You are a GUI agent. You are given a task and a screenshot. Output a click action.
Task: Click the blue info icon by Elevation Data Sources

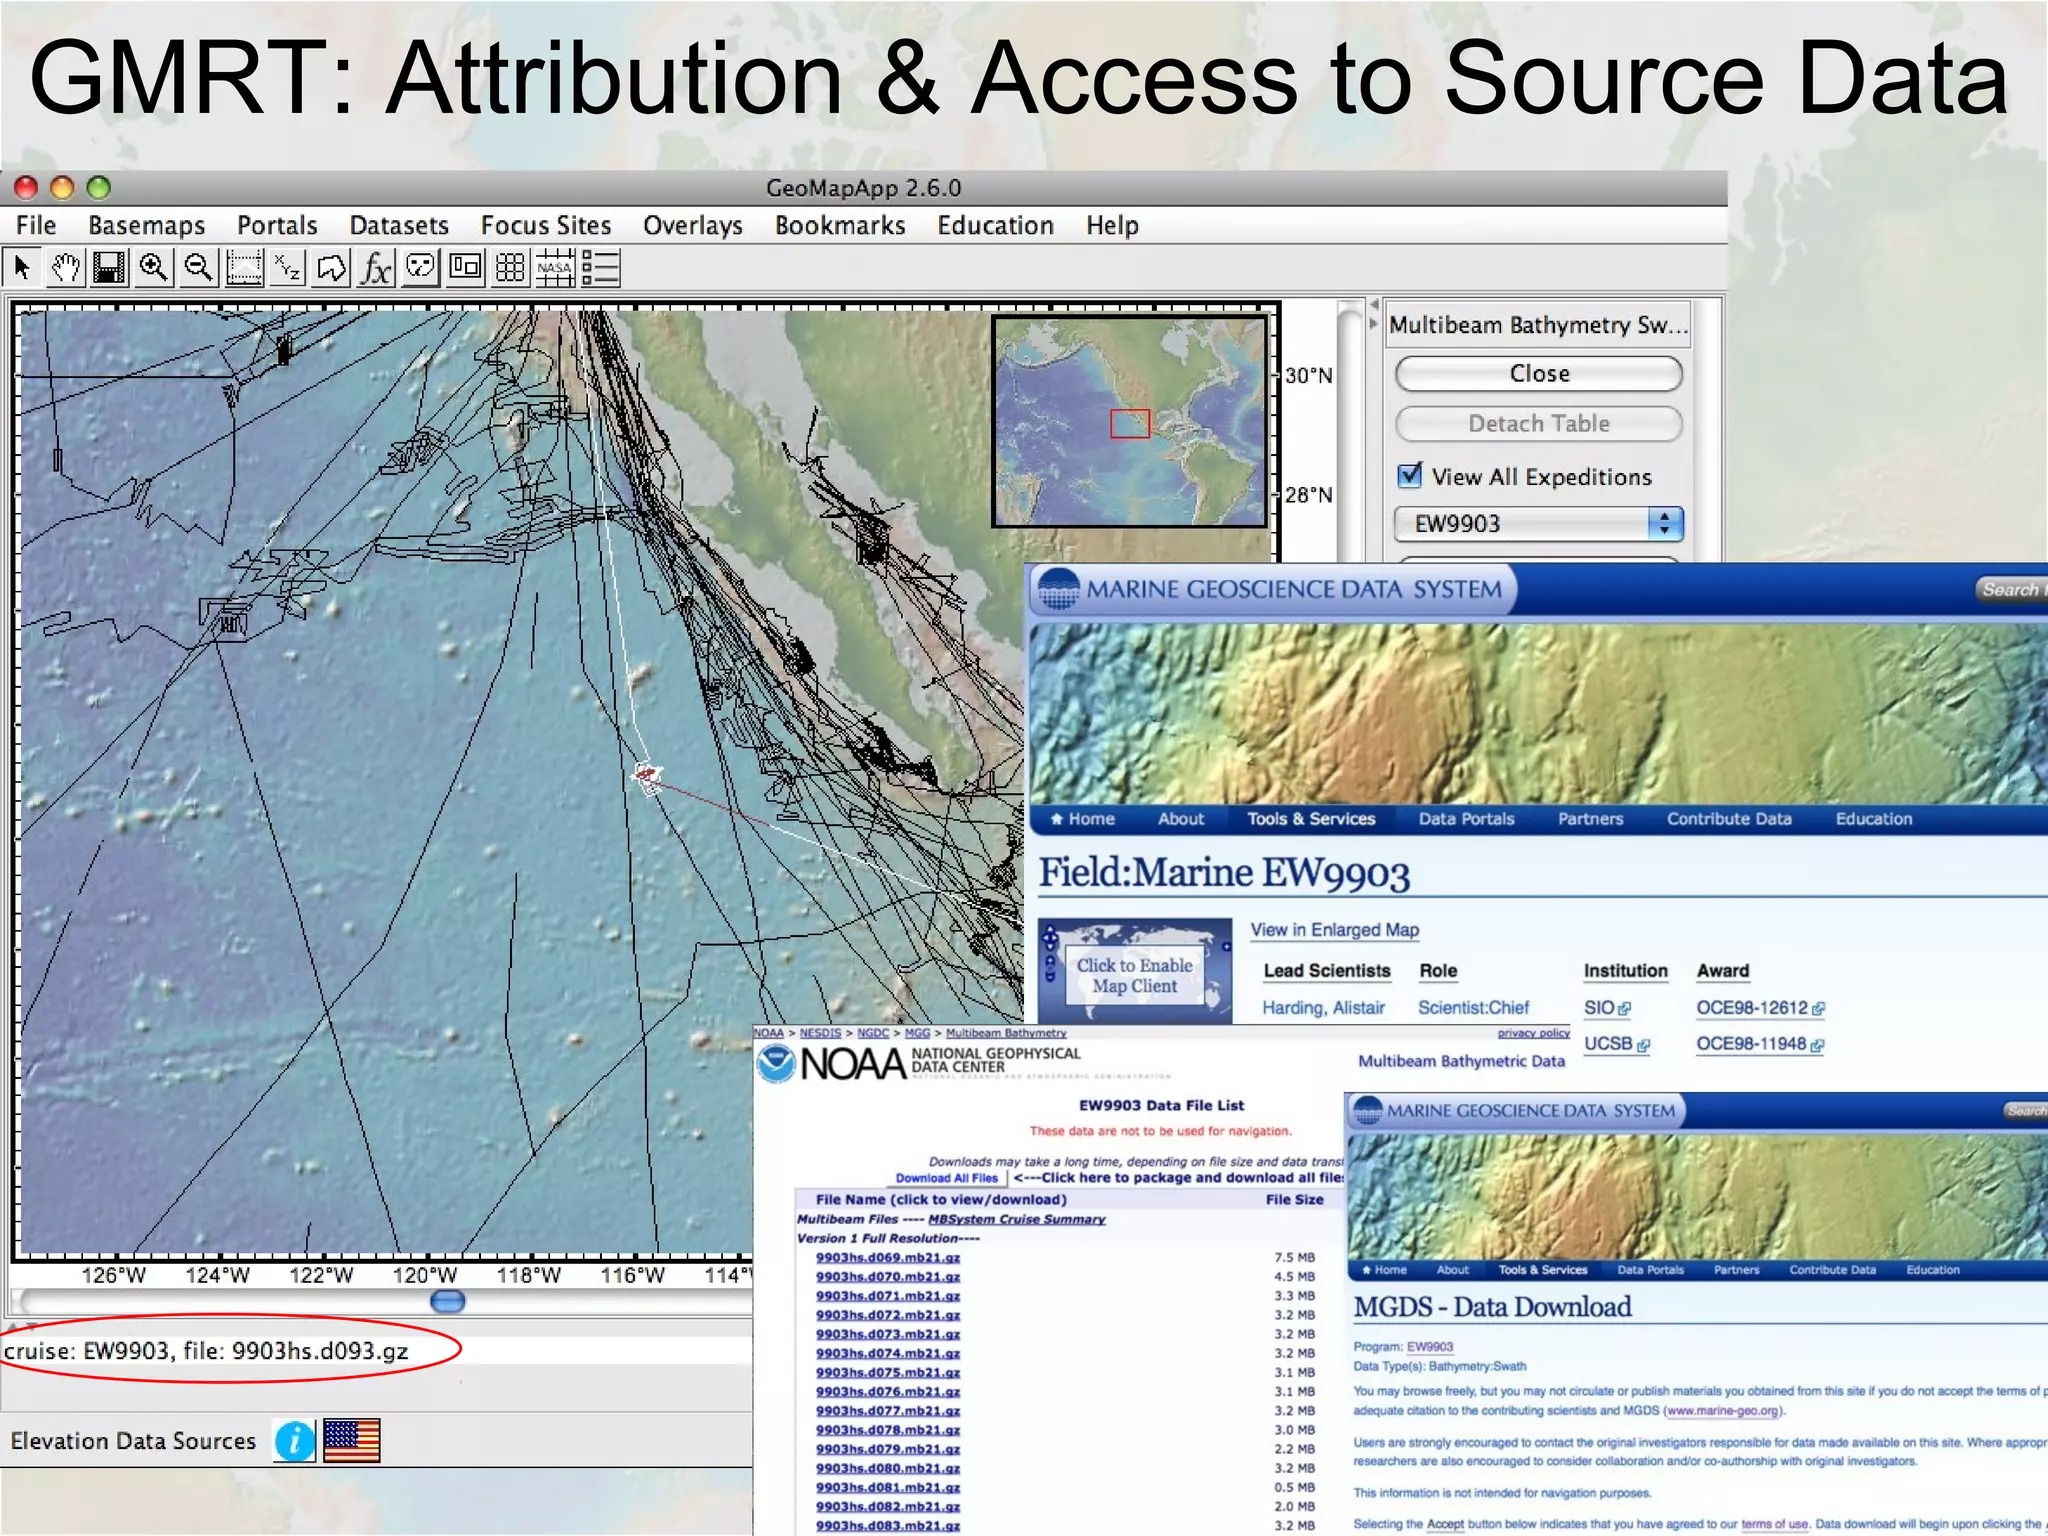click(295, 1441)
